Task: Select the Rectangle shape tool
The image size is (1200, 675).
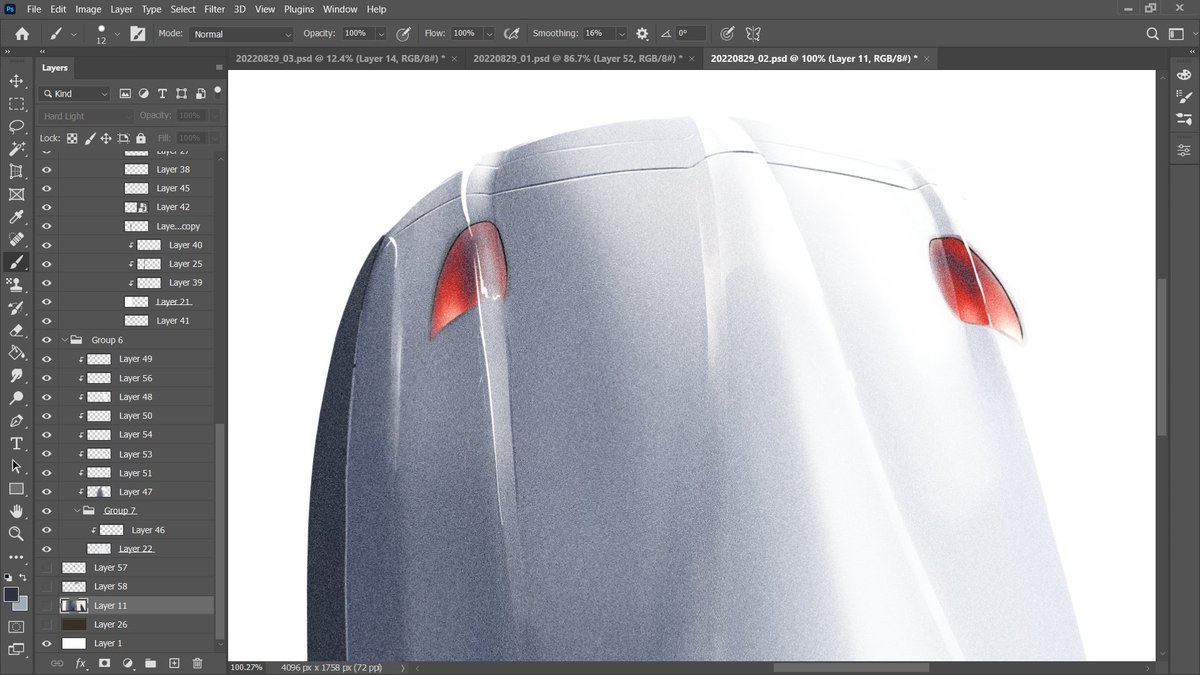Action: click(x=16, y=489)
